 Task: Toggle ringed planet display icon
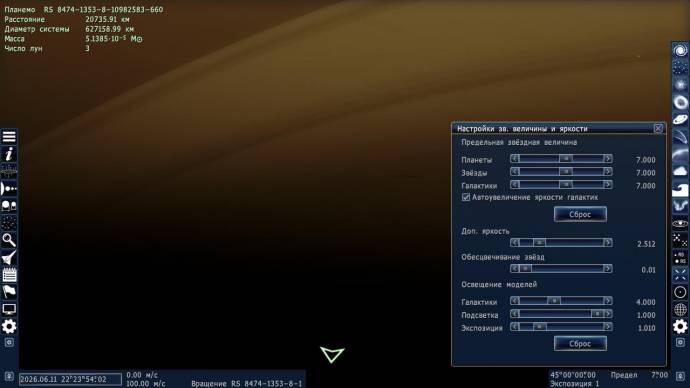click(x=680, y=119)
